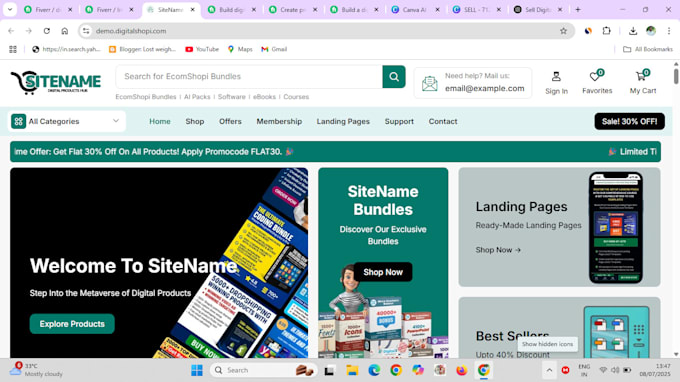
Task: Open Chrome downloads icon
Action: pos(633,31)
